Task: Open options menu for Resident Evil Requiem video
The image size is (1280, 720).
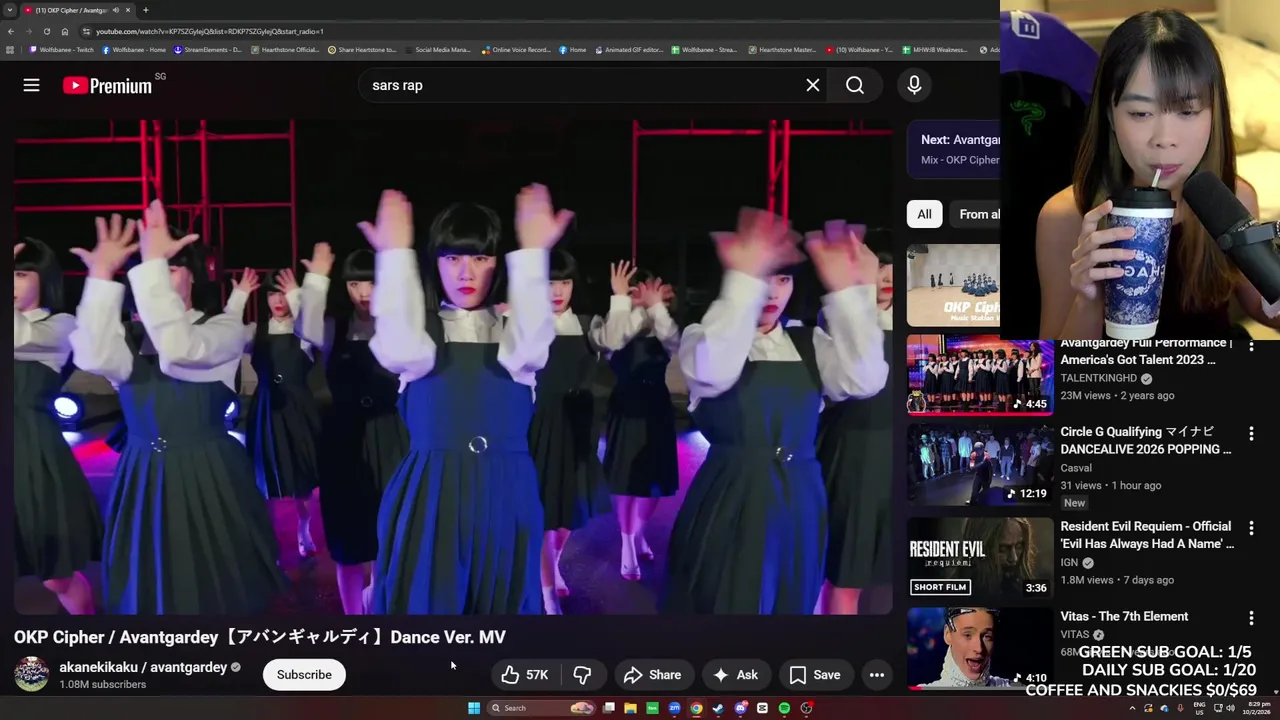Action: 1251,528
